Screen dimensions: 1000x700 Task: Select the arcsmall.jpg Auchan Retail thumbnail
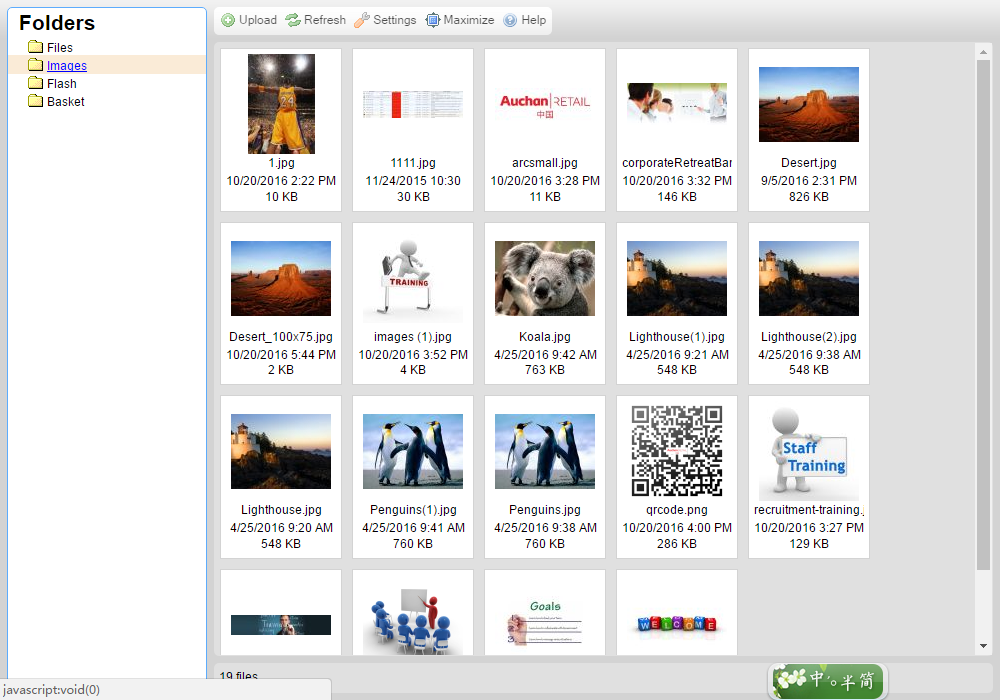[x=545, y=104]
